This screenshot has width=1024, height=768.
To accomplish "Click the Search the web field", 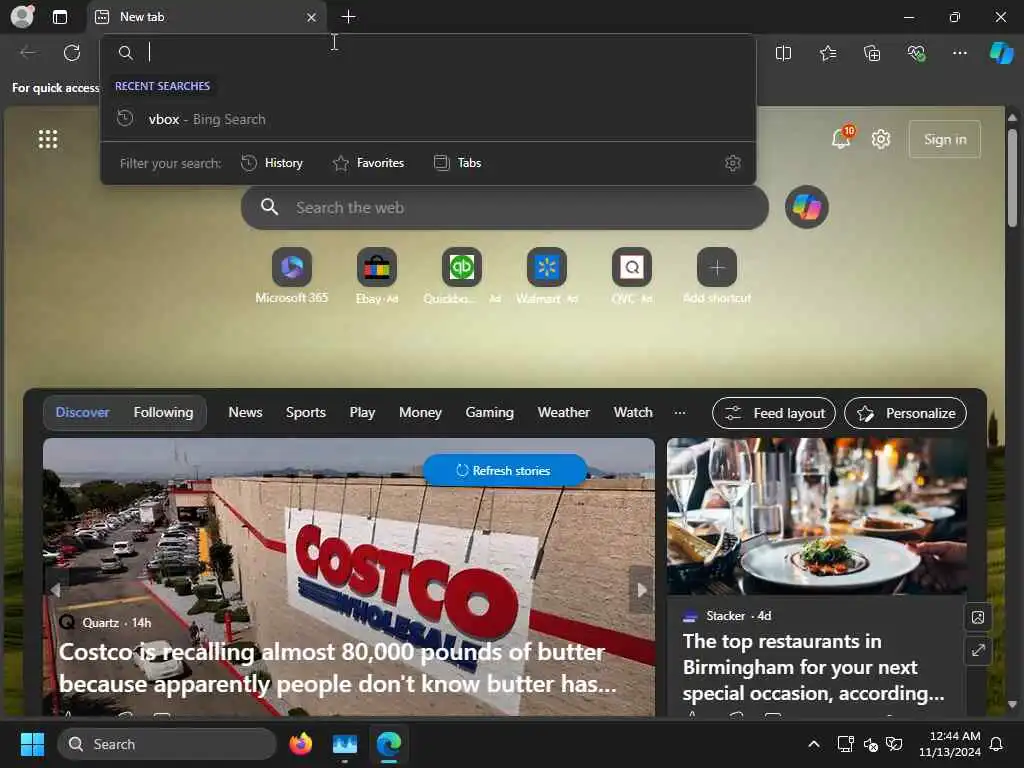I will pos(505,208).
